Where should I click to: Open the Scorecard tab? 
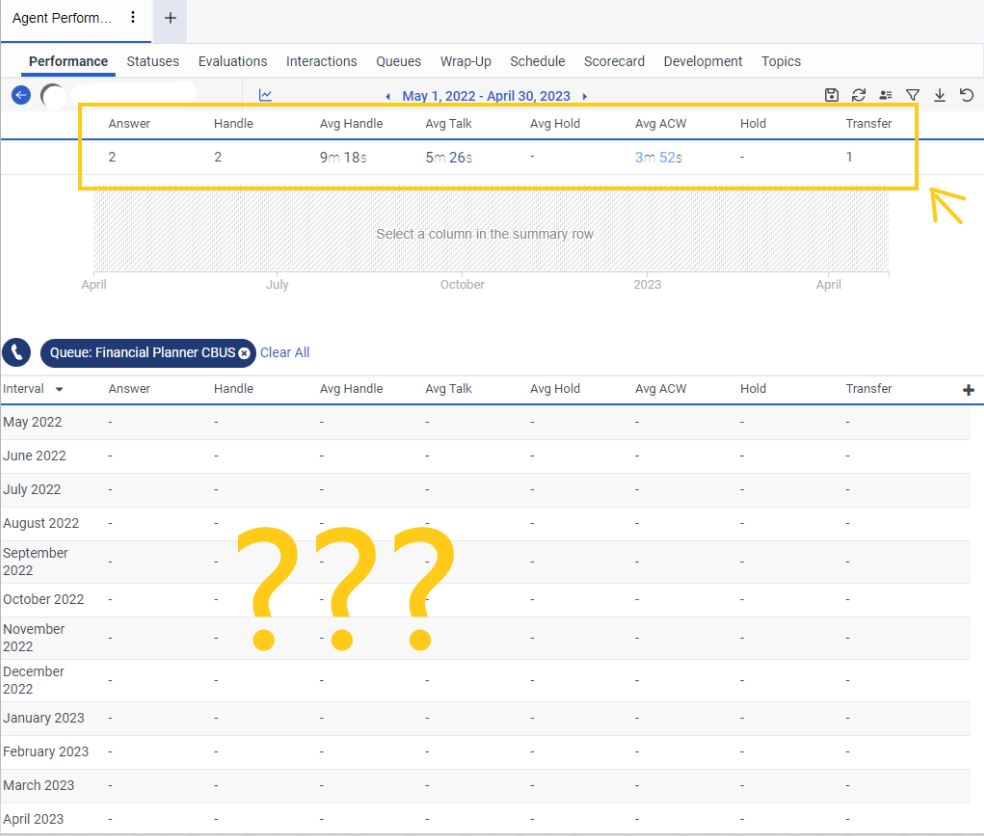[x=614, y=61]
